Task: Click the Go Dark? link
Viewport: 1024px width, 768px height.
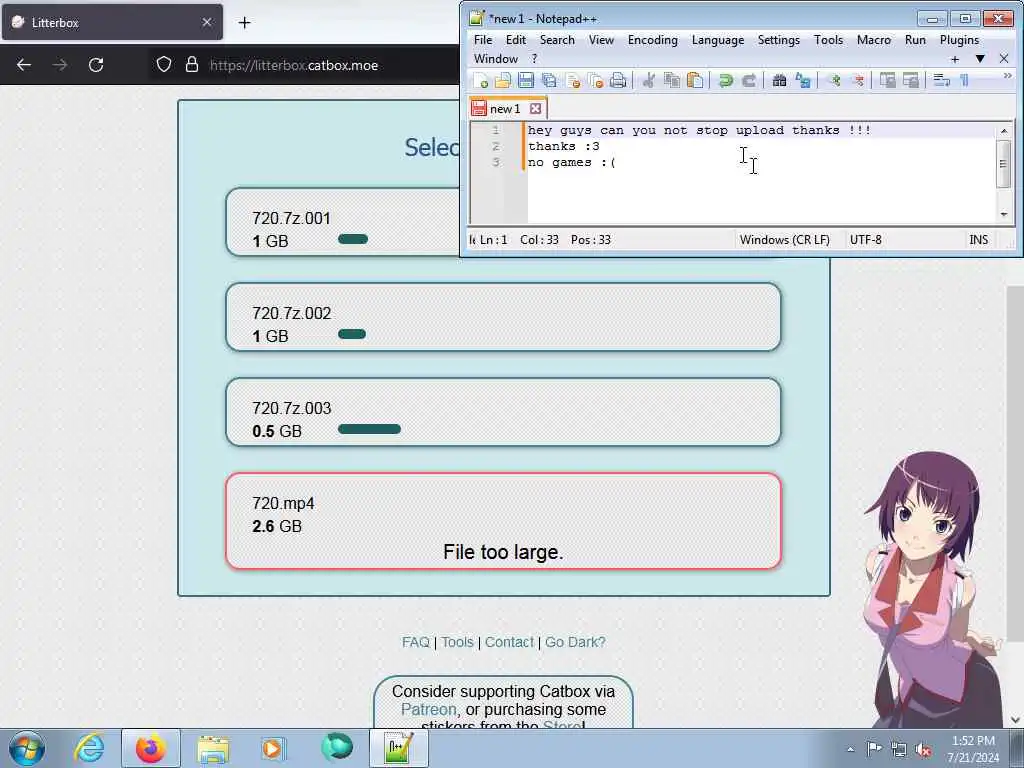Action: click(x=575, y=642)
